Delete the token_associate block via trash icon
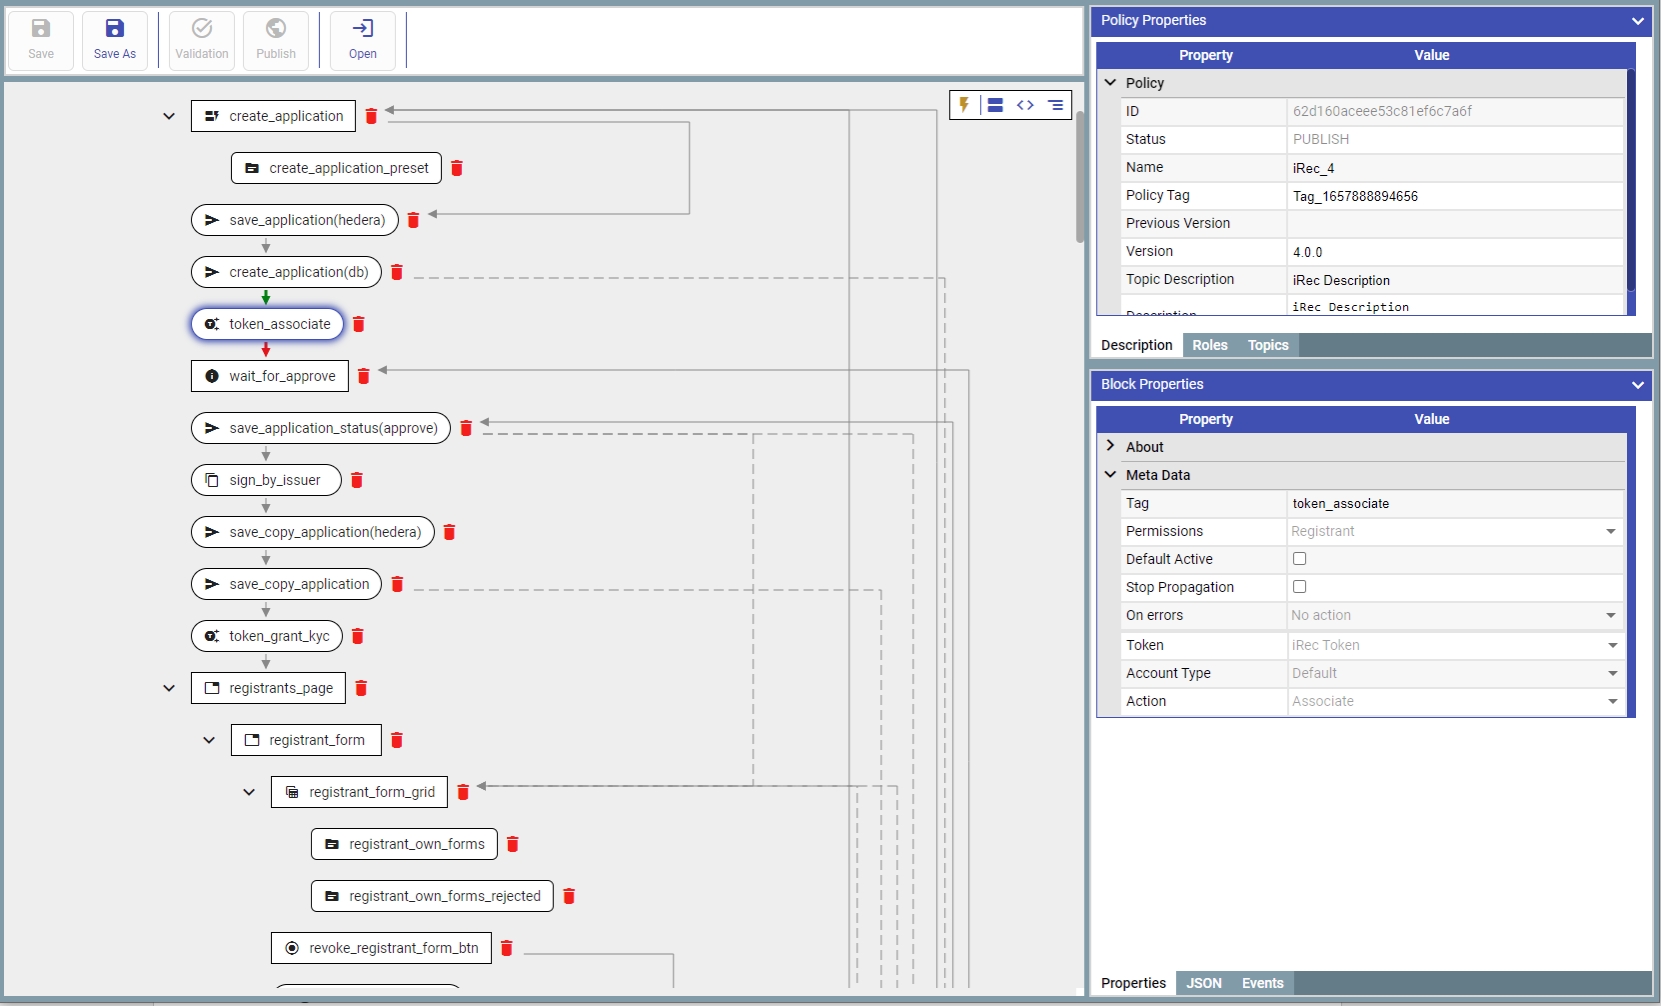Viewport: 1661px width, 1006px height. [359, 324]
